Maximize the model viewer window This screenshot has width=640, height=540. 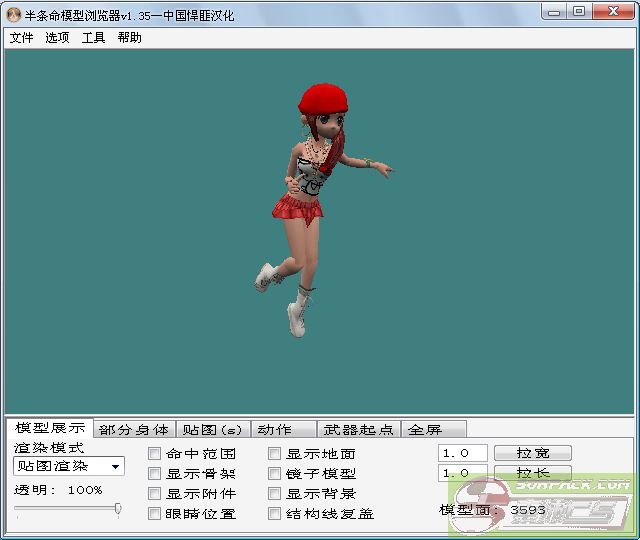click(x=579, y=11)
